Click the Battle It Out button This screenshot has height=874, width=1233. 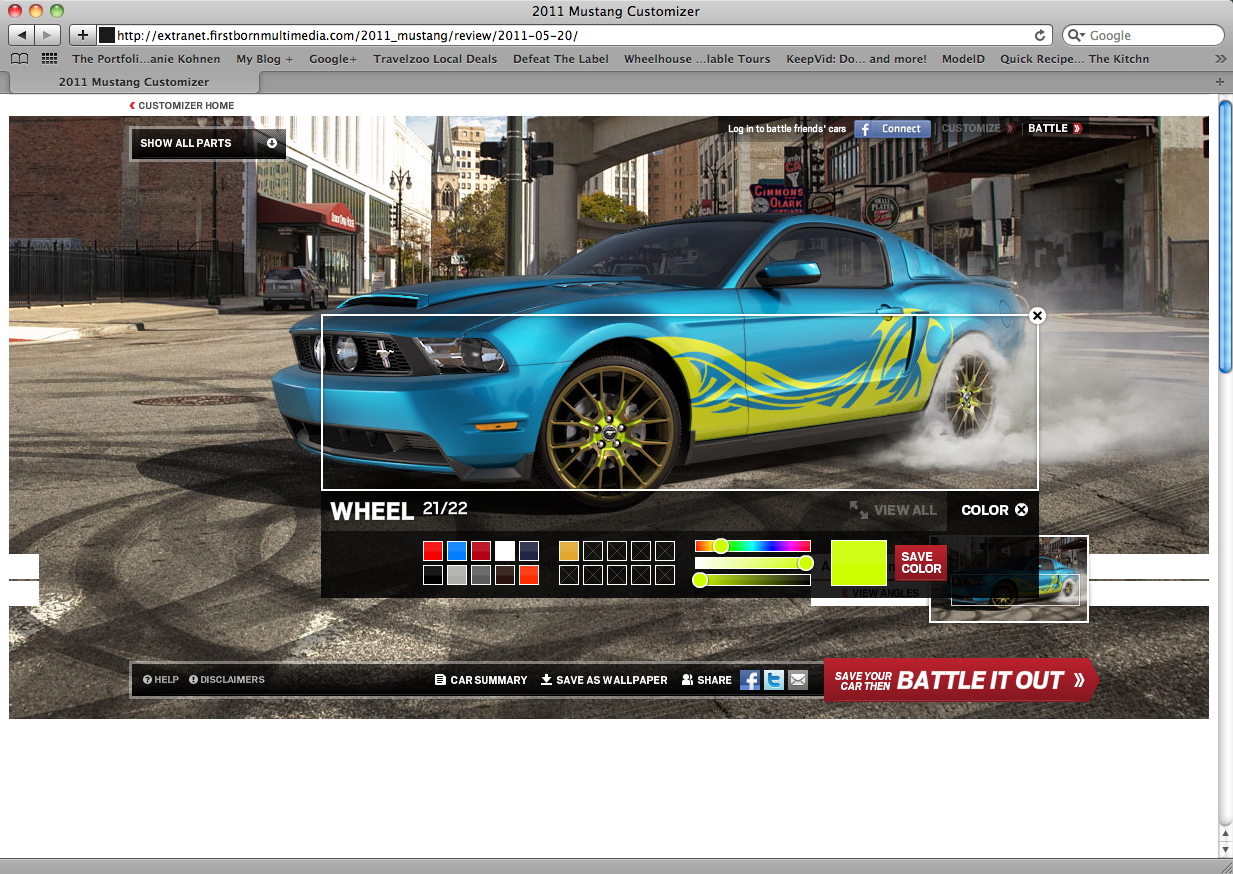click(x=960, y=680)
